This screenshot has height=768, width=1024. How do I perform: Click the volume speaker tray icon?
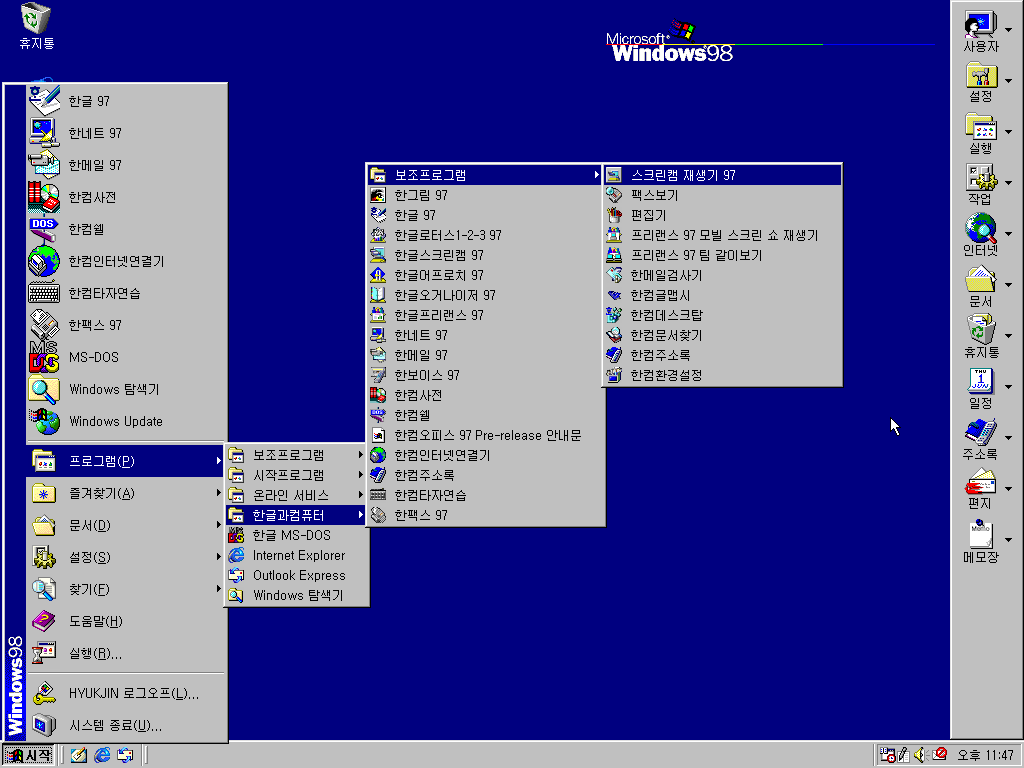[921, 755]
